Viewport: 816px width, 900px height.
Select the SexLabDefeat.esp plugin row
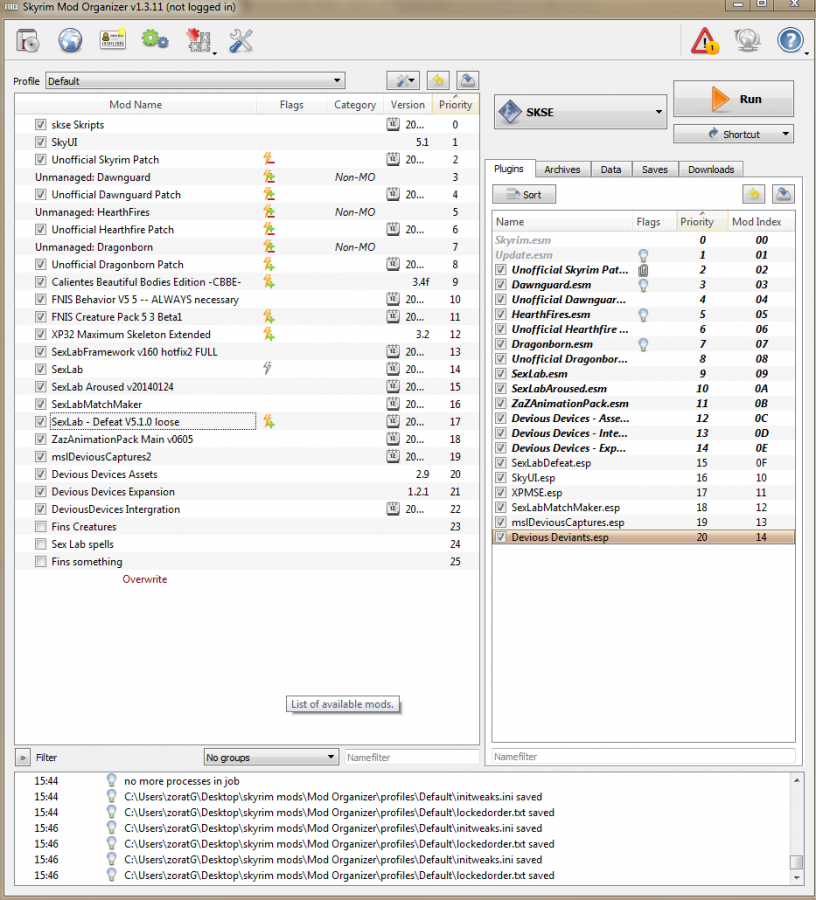[643, 463]
